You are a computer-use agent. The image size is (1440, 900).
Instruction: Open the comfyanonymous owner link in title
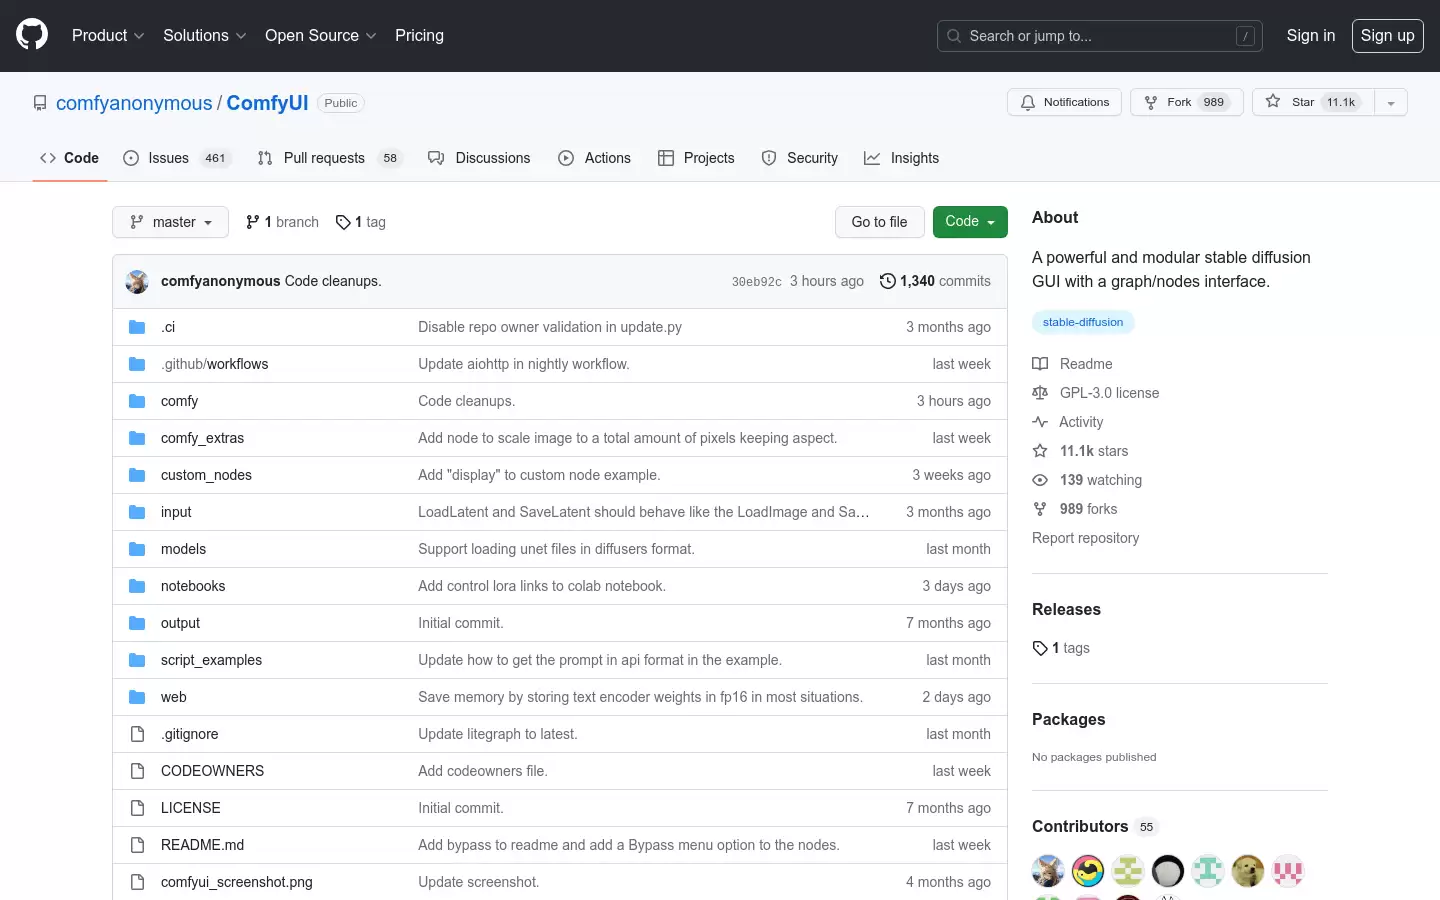pos(134,103)
